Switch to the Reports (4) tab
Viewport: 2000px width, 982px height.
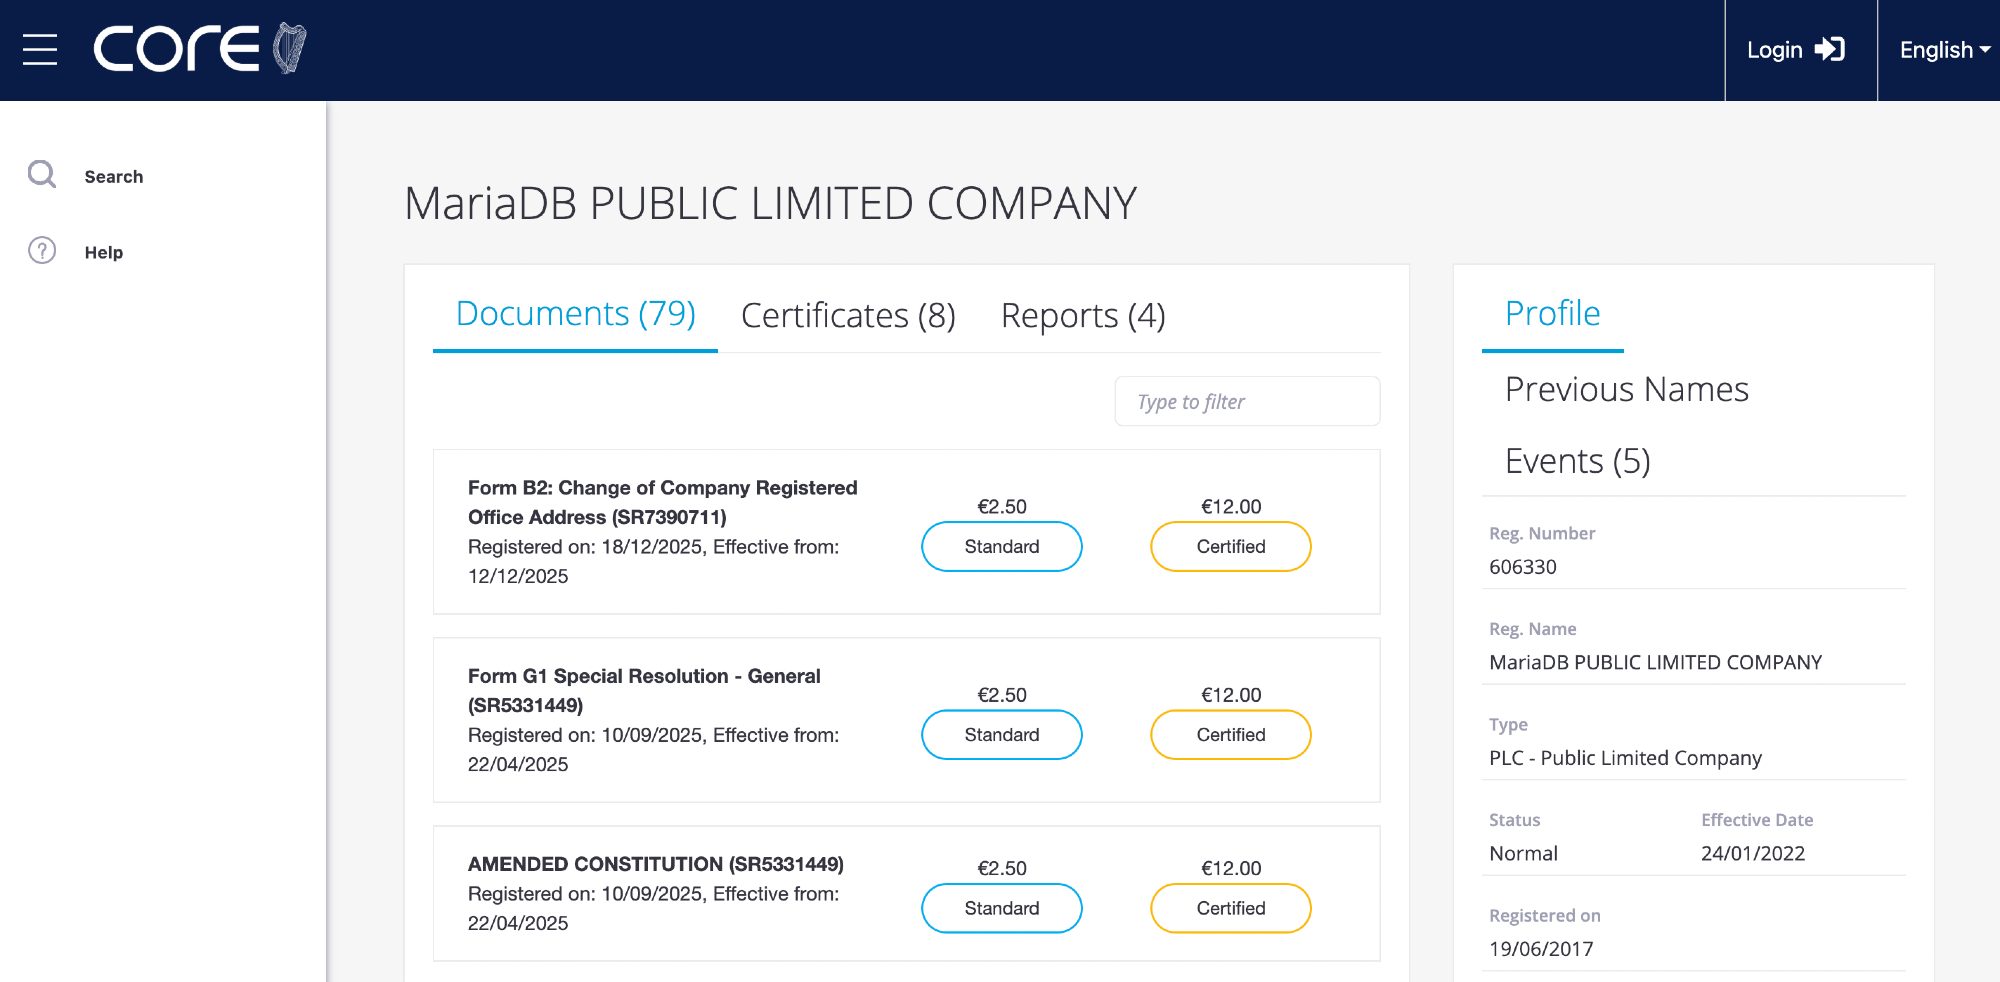(1083, 315)
